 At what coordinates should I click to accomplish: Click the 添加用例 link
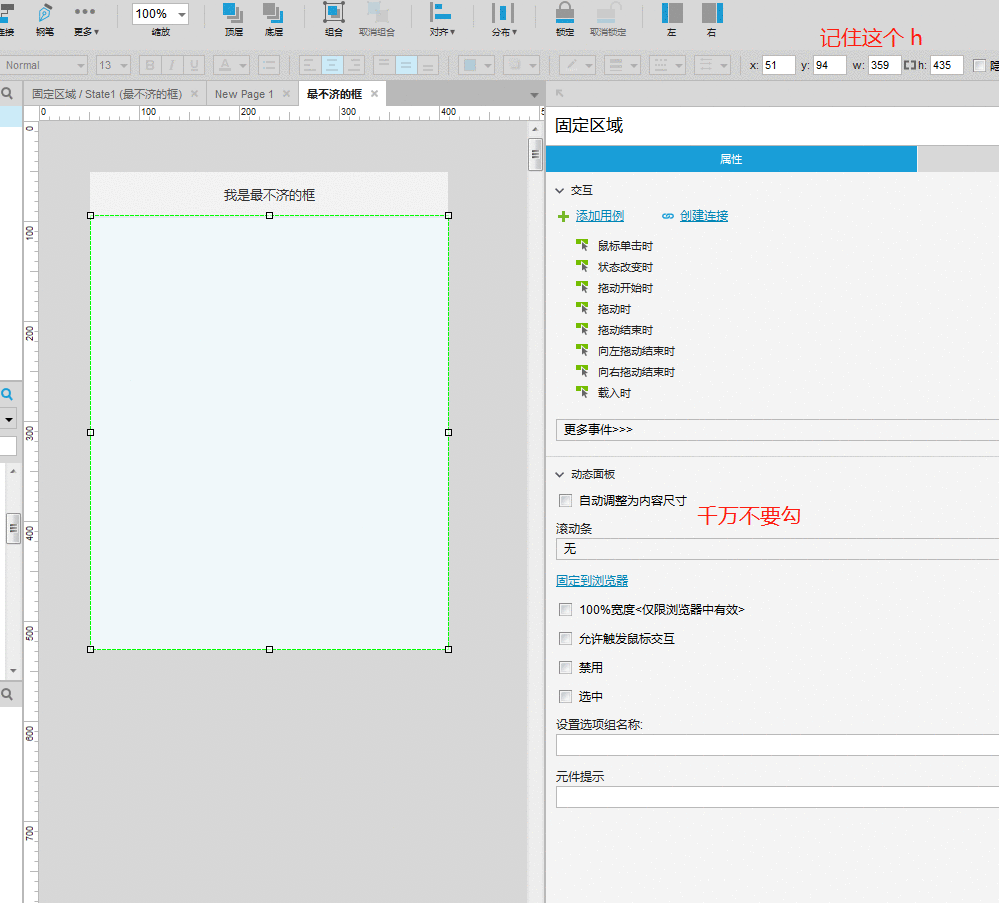tap(600, 216)
